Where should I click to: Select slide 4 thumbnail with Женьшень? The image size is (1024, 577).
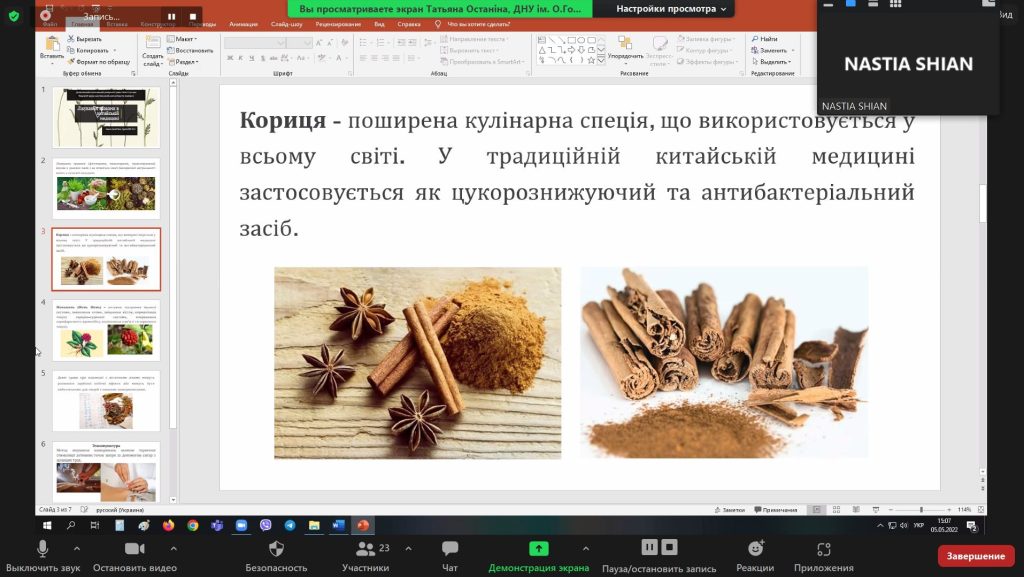click(106, 330)
